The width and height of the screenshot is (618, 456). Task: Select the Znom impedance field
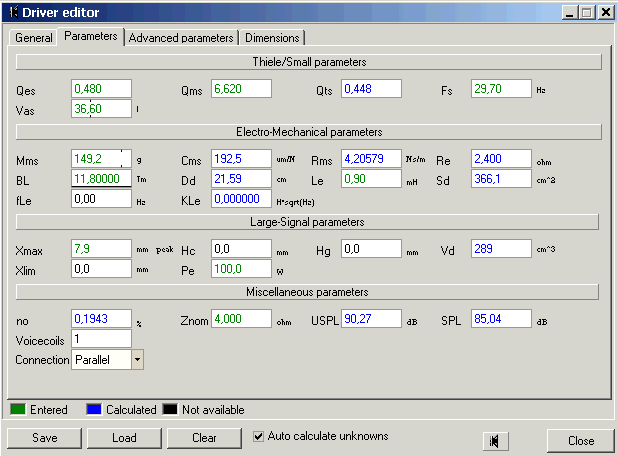[x=241, y=319]
